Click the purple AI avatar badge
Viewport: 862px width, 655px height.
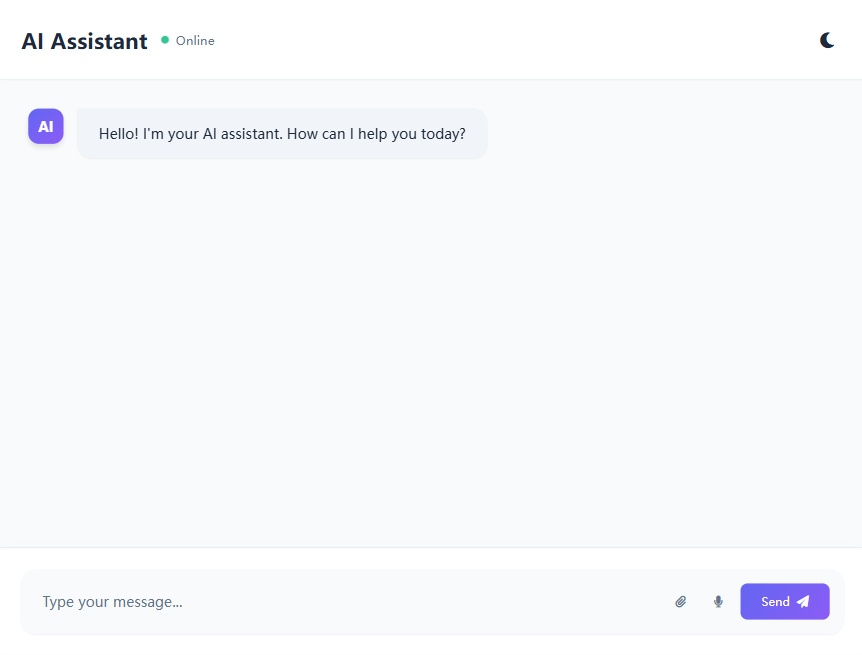[46, 127]
